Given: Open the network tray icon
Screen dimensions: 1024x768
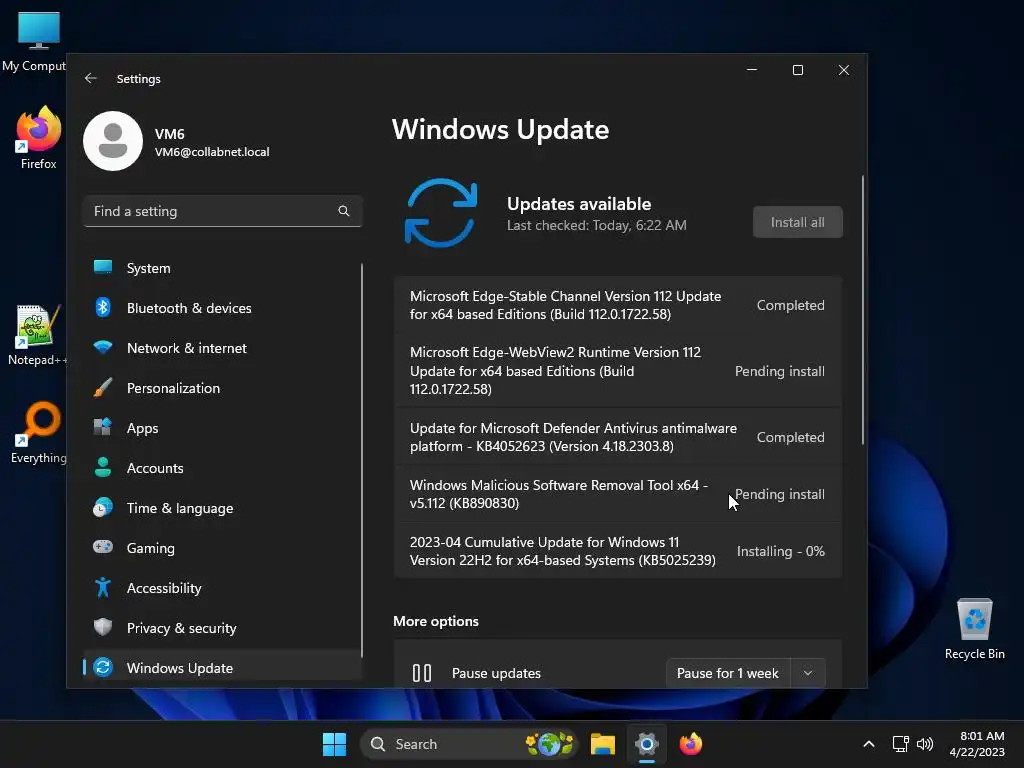Looking at the screenshot, I should pyautogui.click(x=901, y=744).
